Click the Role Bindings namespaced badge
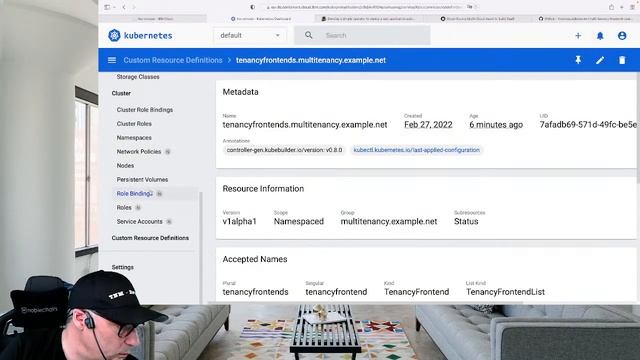The image size is (640, 360). pos(160,194)
